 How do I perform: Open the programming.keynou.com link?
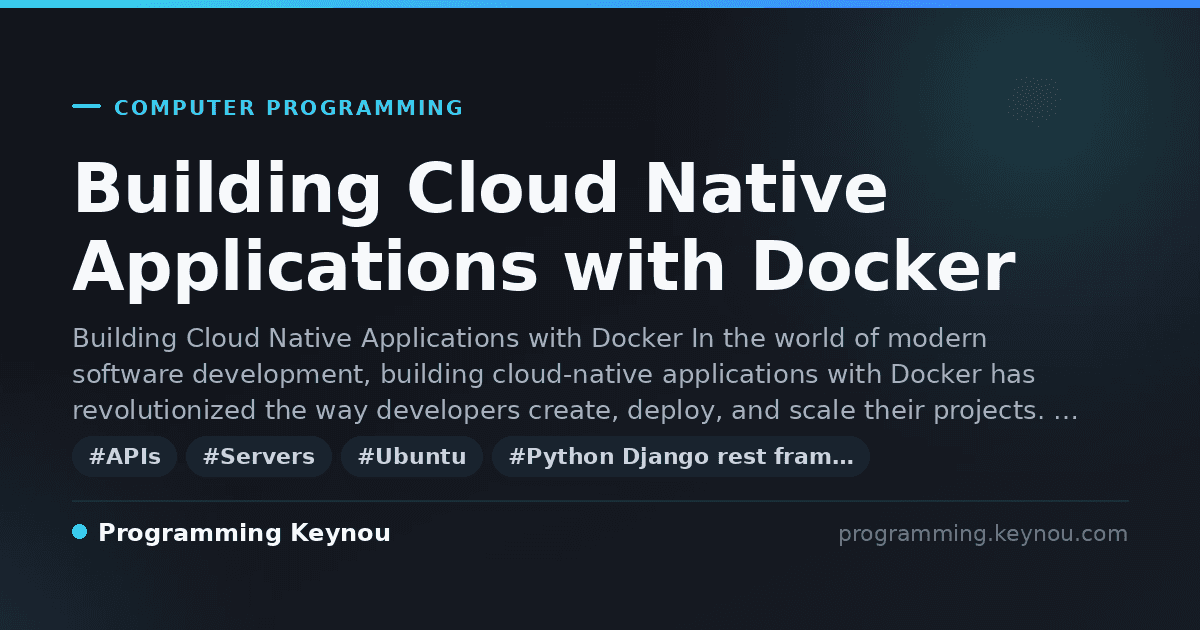tap(982, 534)
